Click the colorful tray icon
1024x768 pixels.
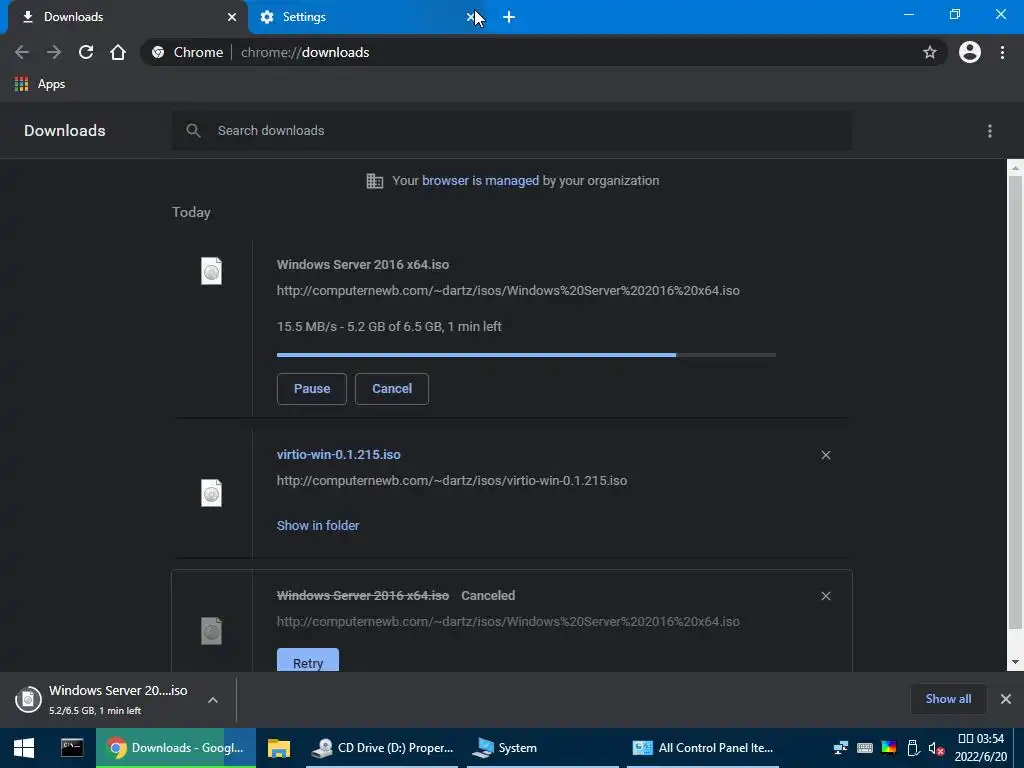click(889, 748)
